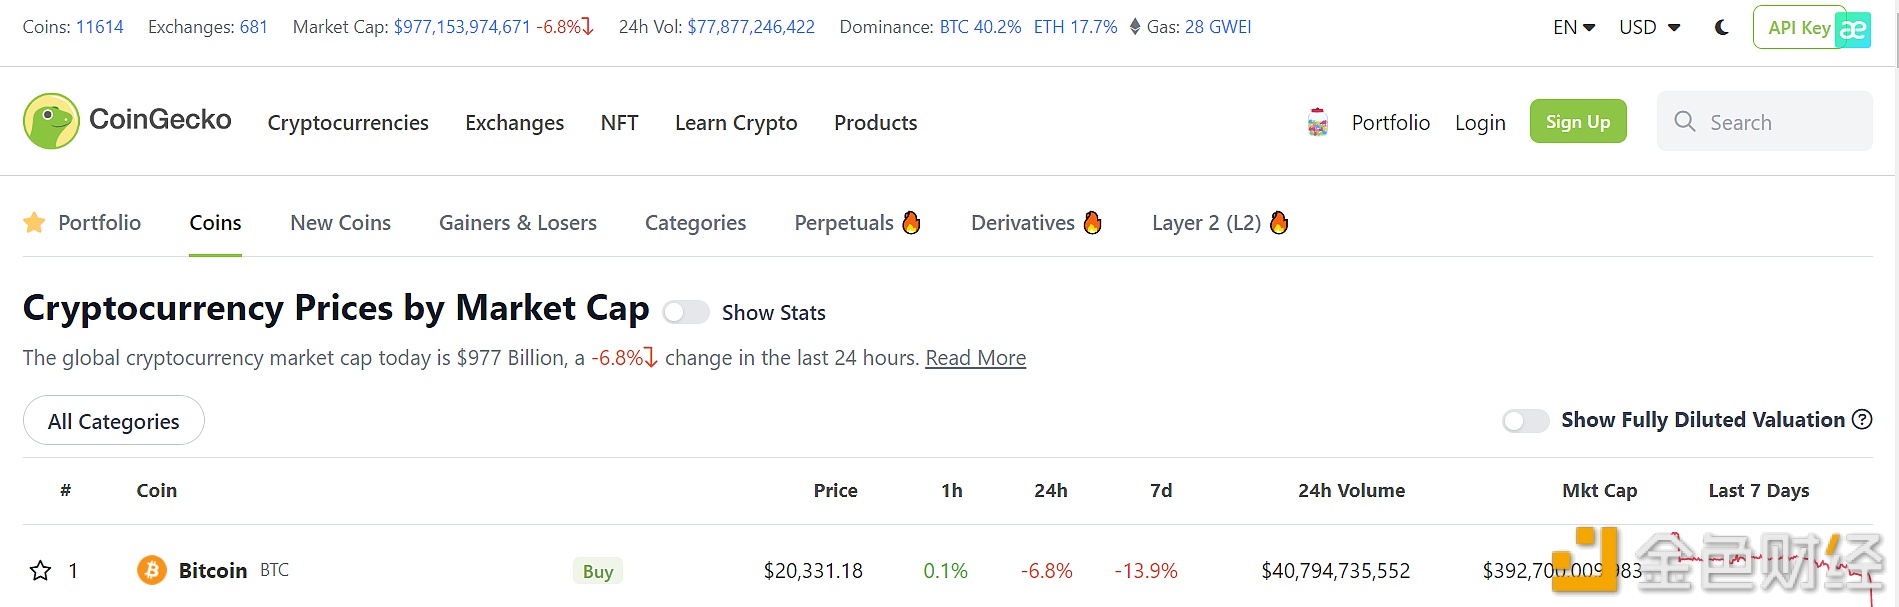Click the candy jar icon
The width and height of the screenshot is (1899, 607).
[x=1318, y=122]
